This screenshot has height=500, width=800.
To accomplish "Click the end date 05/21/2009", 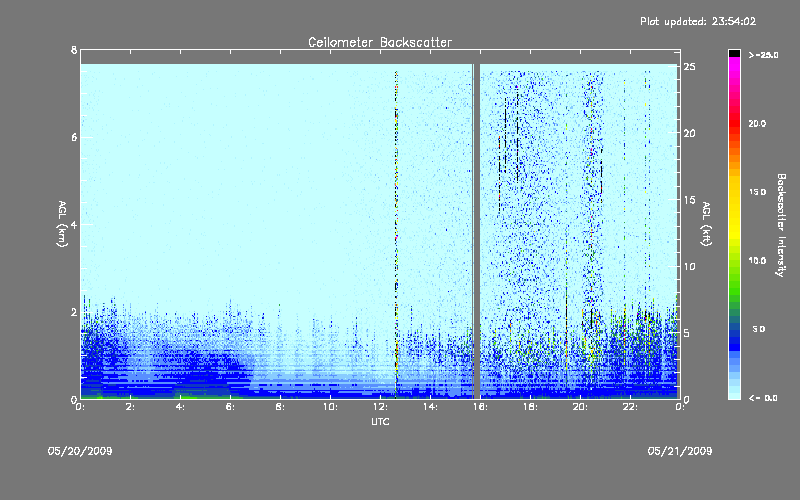I will click(x=680, y=451).
